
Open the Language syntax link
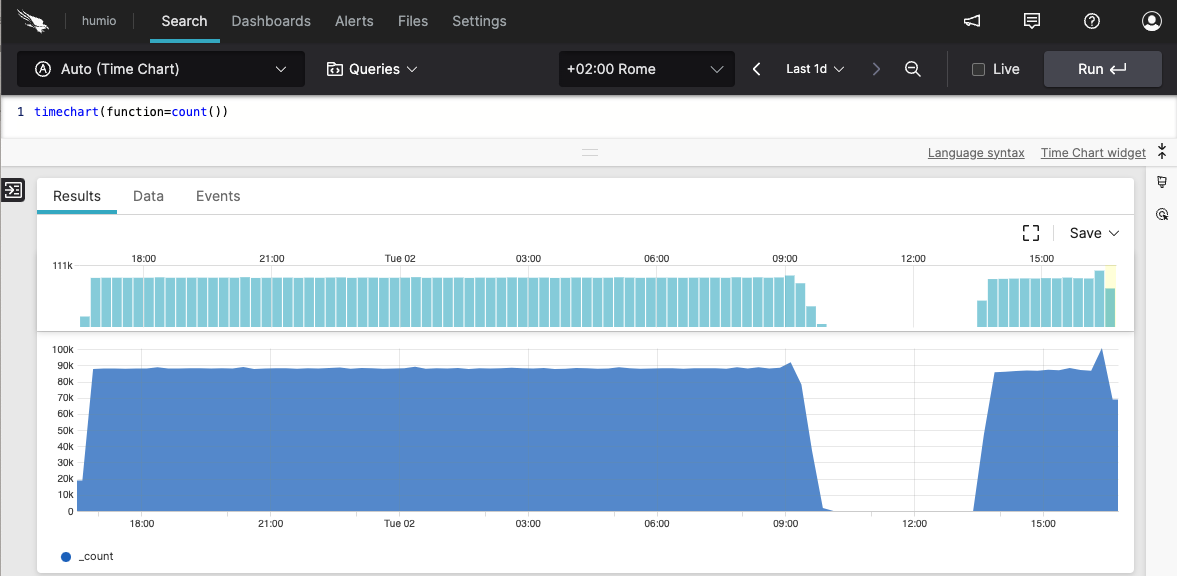tap(976, 152)
